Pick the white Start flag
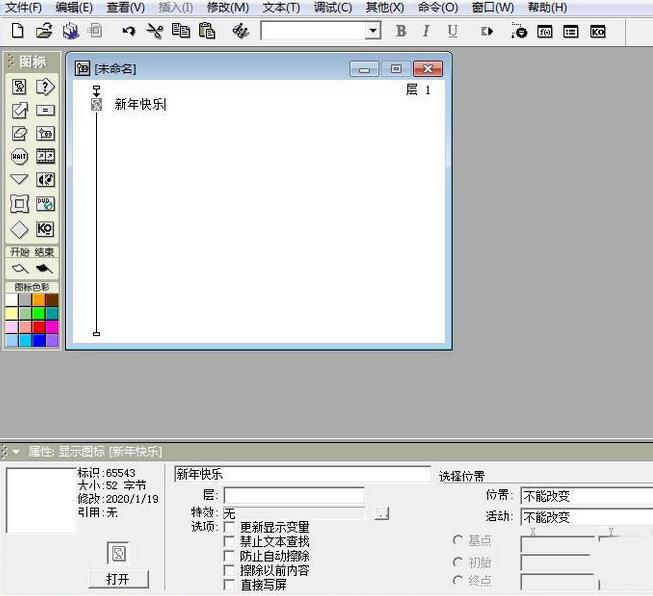The height and width of the screenshot is (596, 653). pyautogui.click(x=20, y=269)
